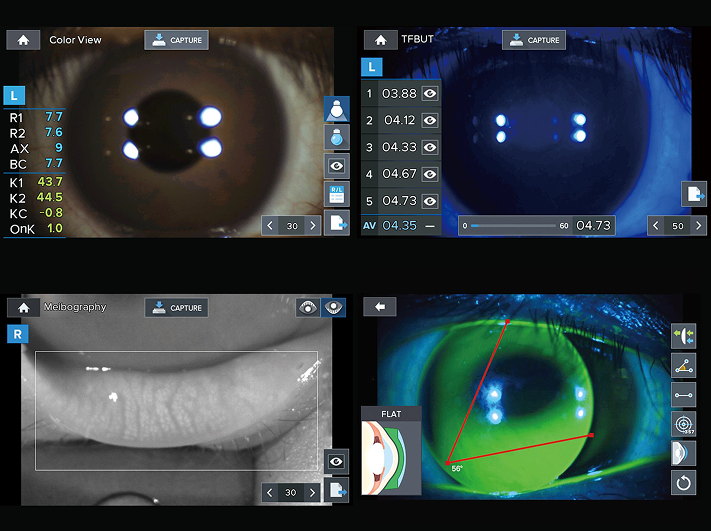
Task: Decrease the Meibography value from 30
Action: click(x=270, y=492)
